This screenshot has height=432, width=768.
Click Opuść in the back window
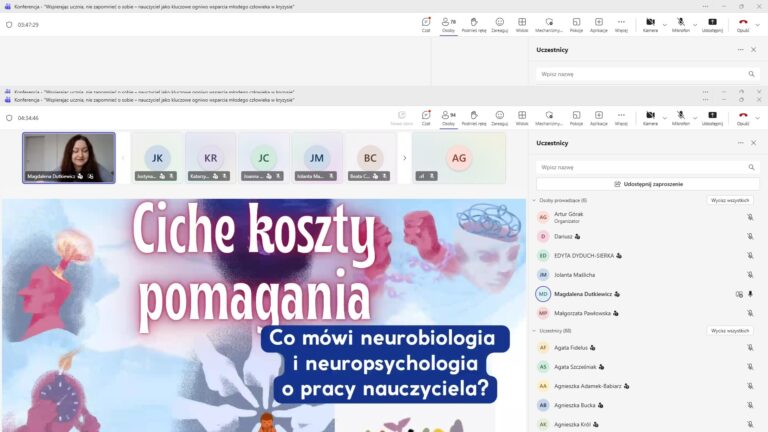click(x=743, y=24)
